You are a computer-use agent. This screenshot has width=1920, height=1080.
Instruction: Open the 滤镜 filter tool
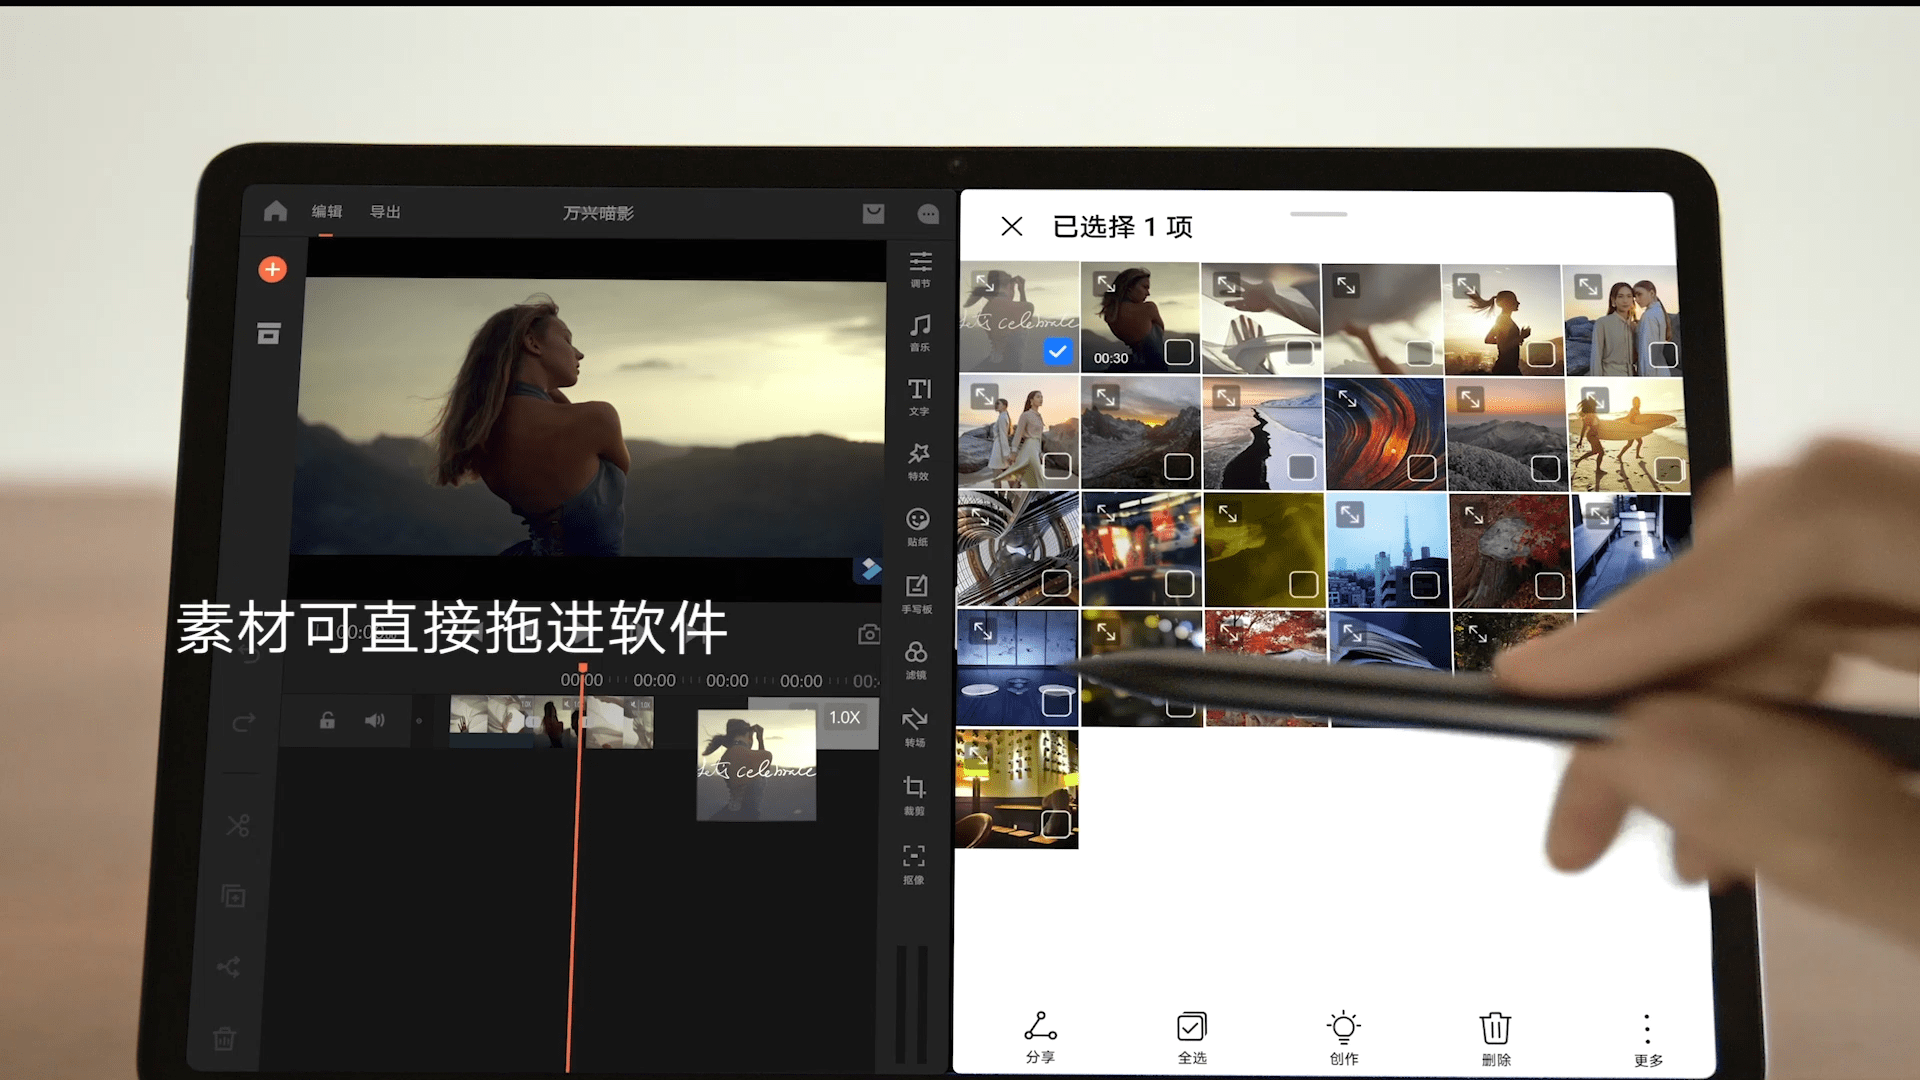pos(916,660)
